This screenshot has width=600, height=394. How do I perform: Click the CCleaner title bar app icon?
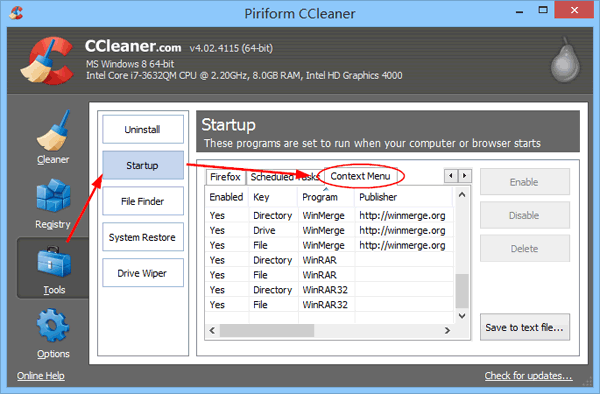point(16,13)
